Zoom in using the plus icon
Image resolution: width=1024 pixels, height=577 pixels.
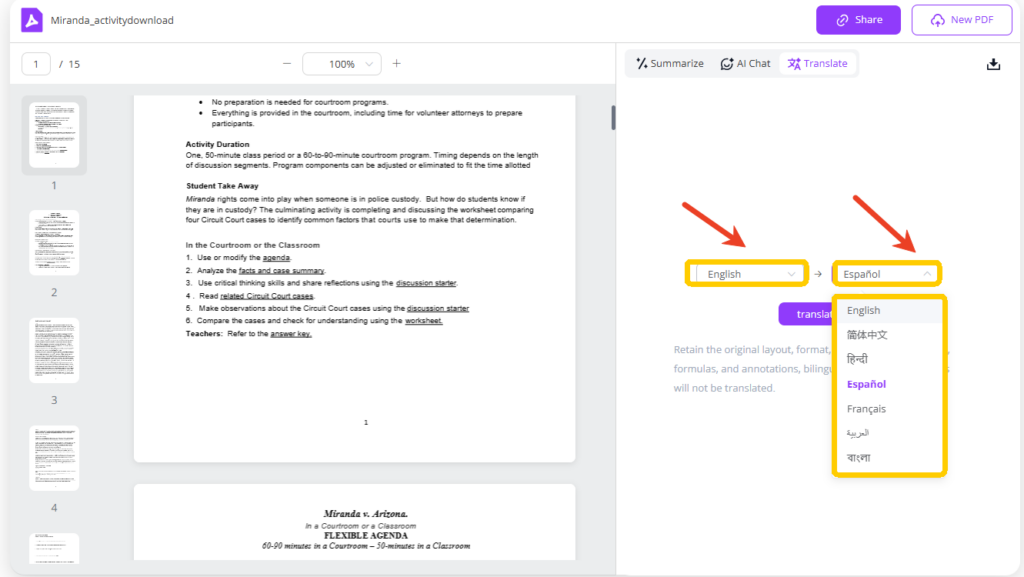pyautogui.click(x=396, y=63)
